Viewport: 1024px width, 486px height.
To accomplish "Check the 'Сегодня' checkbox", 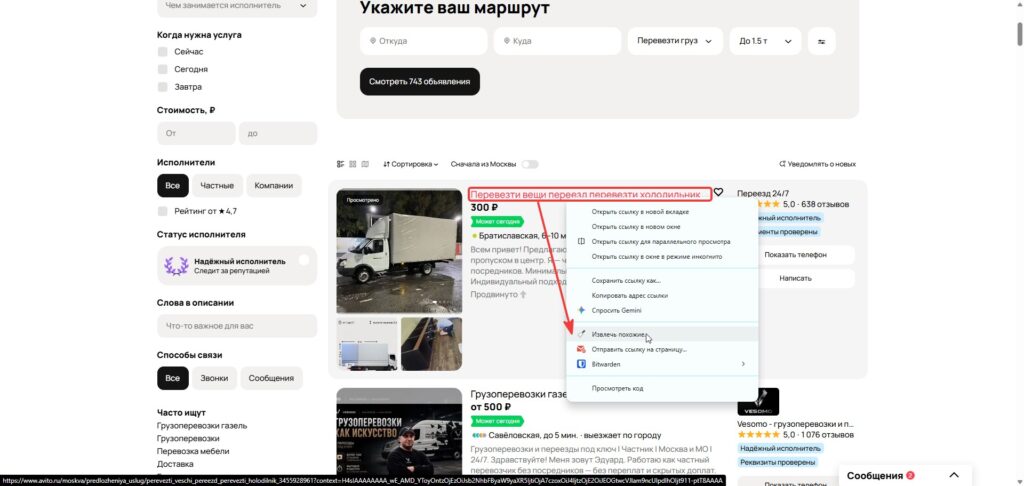I will (x=163, y=69).
